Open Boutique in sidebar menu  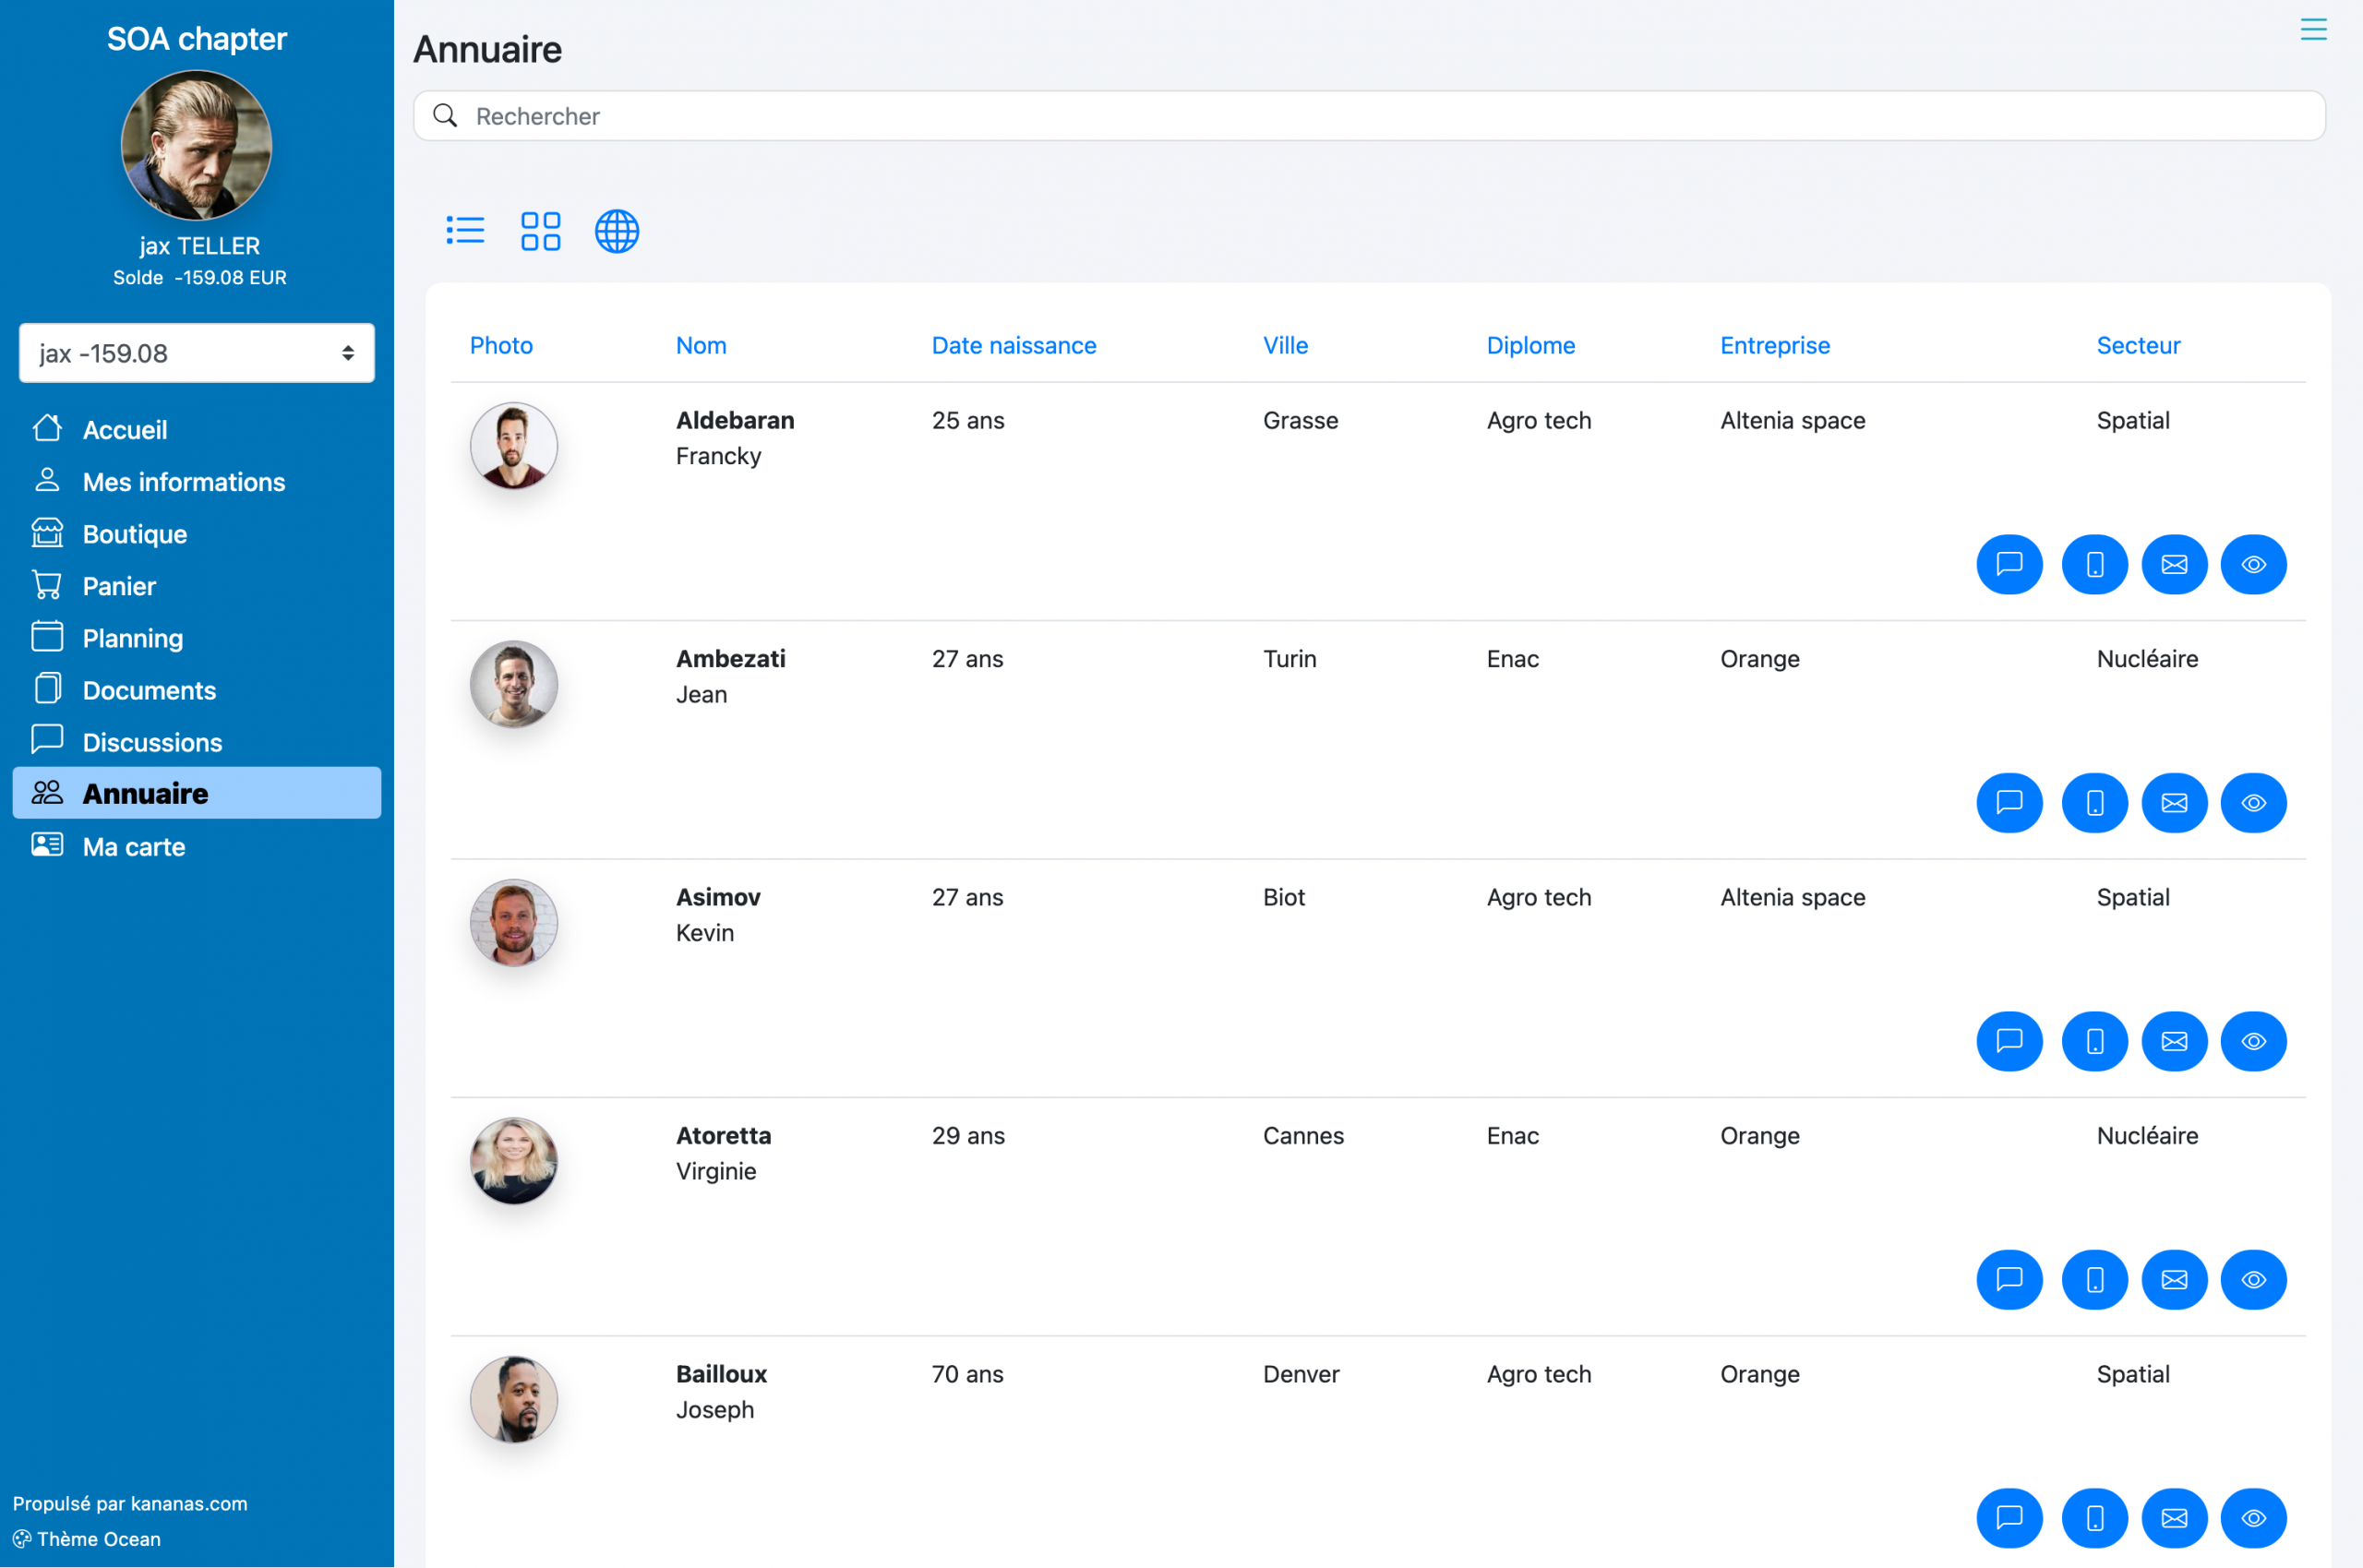(134, 534)
